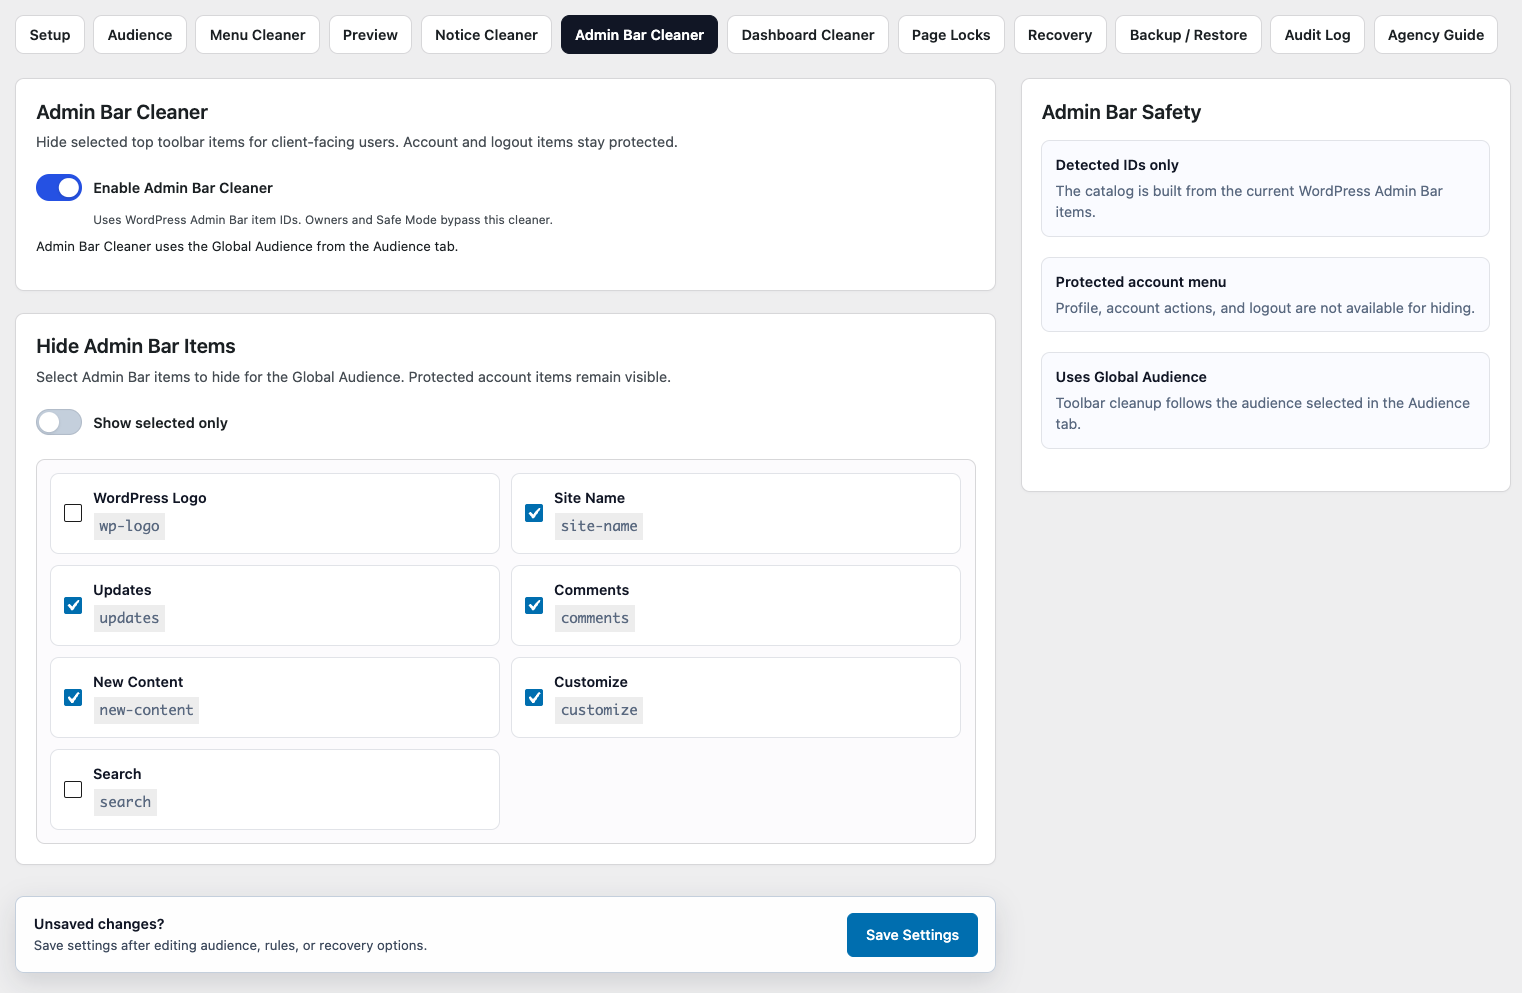
Task: Open the Menu Cleaner tab
Action: click(258, 35)
